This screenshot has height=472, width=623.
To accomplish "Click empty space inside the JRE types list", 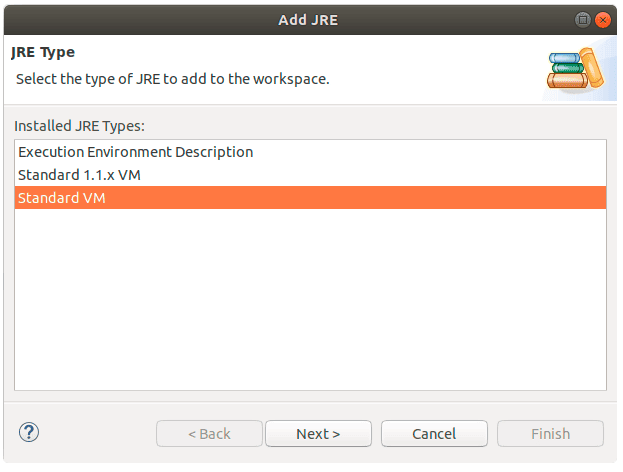I will coord(310,298).
